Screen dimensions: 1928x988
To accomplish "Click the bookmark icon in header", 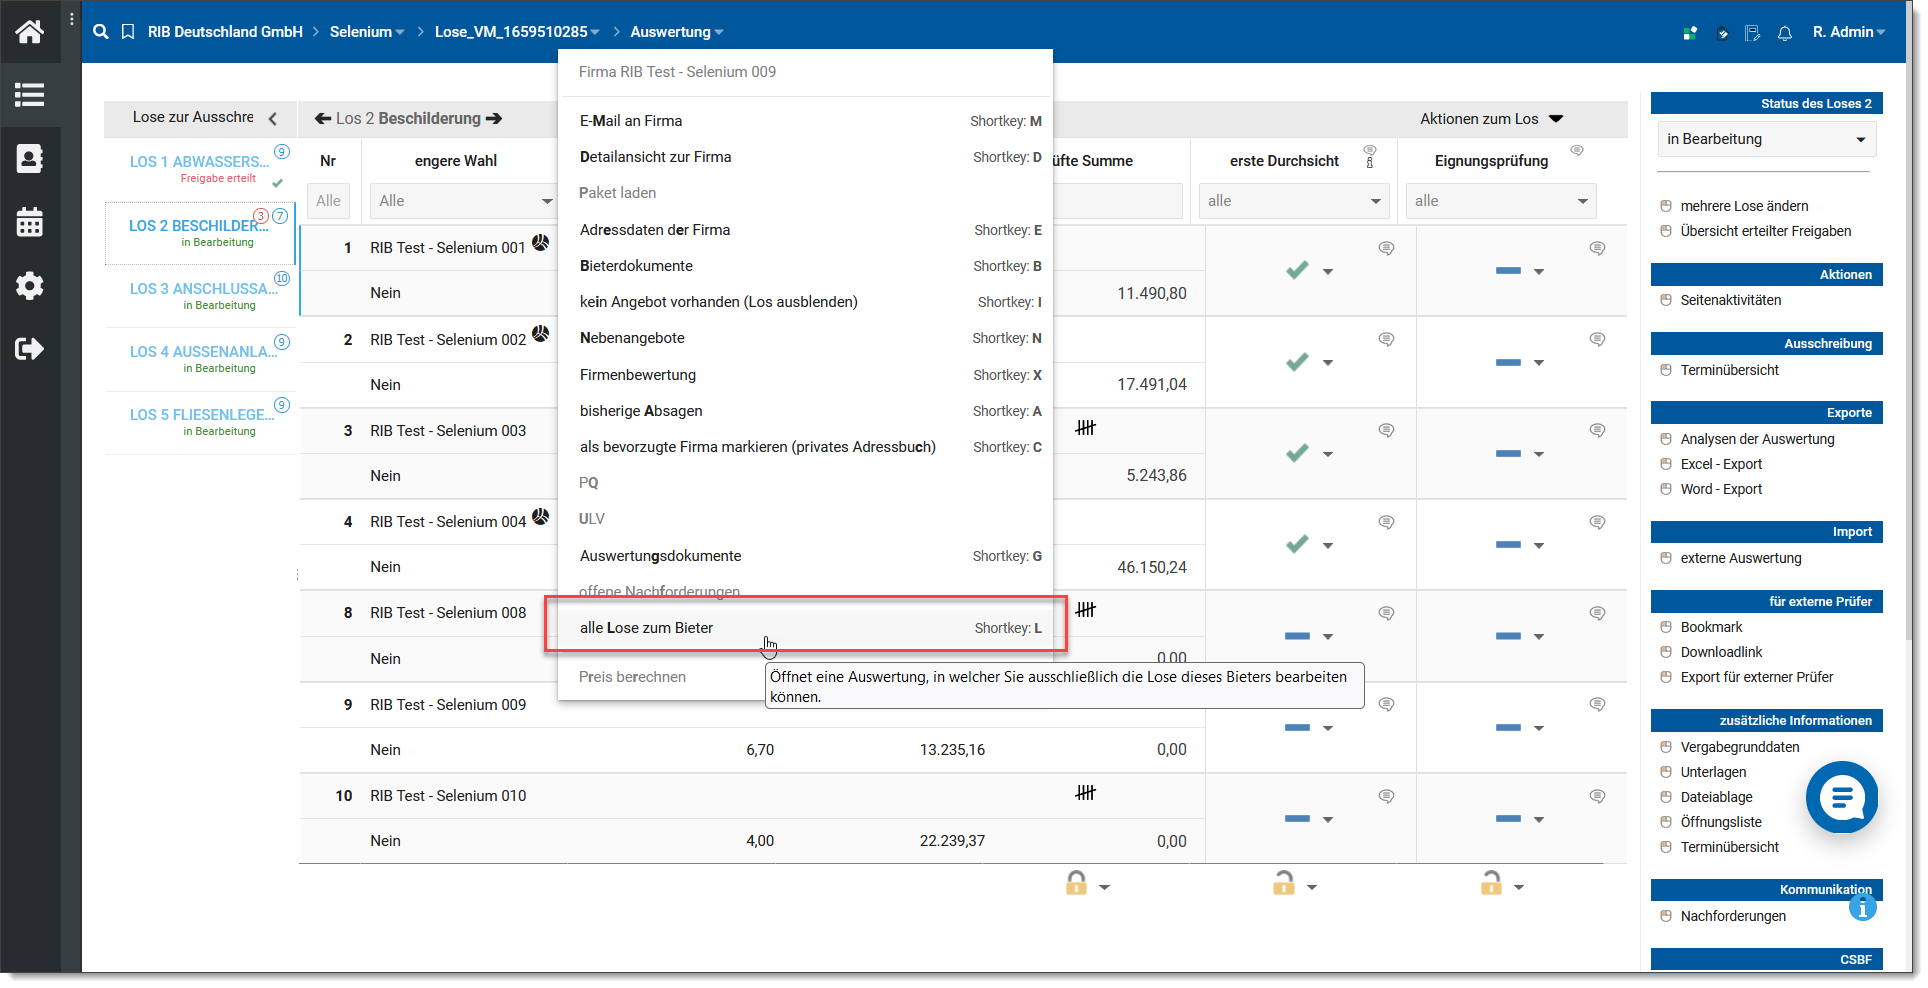I will 128,32.
